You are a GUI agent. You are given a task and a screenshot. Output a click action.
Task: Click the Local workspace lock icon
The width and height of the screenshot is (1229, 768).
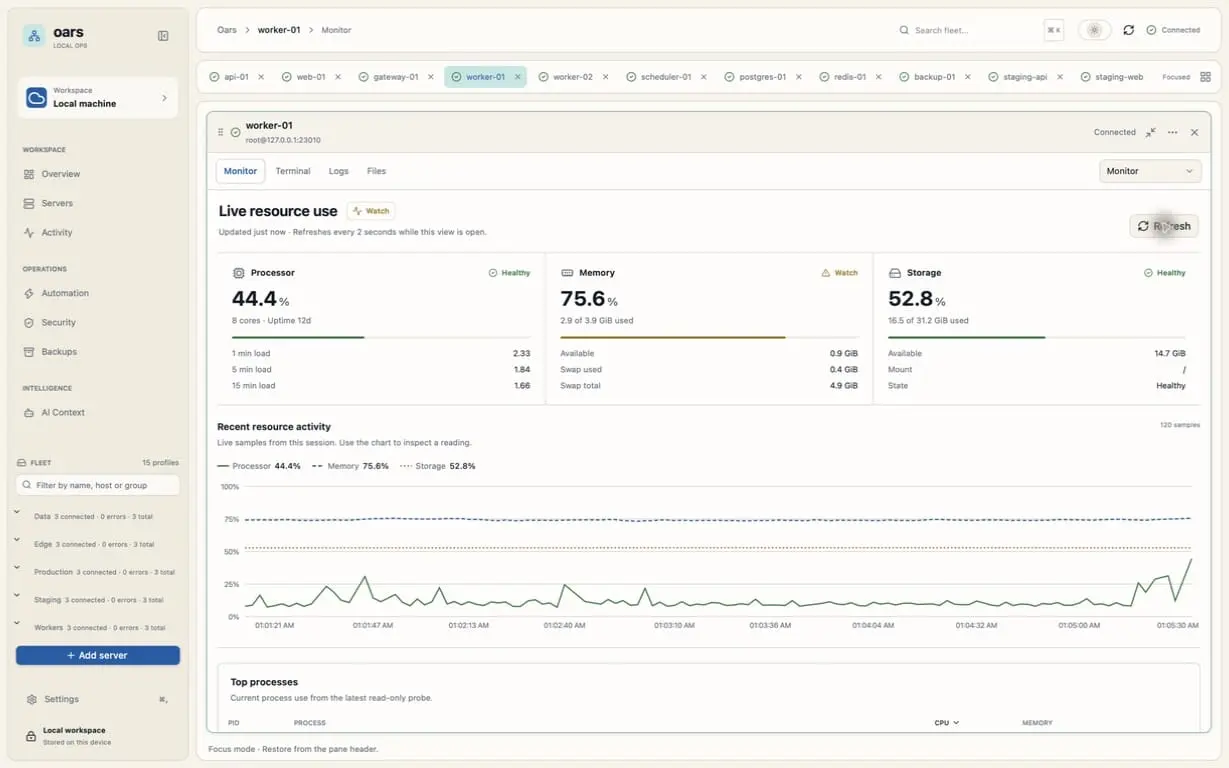pyautogui.click(x=31, y=736)
